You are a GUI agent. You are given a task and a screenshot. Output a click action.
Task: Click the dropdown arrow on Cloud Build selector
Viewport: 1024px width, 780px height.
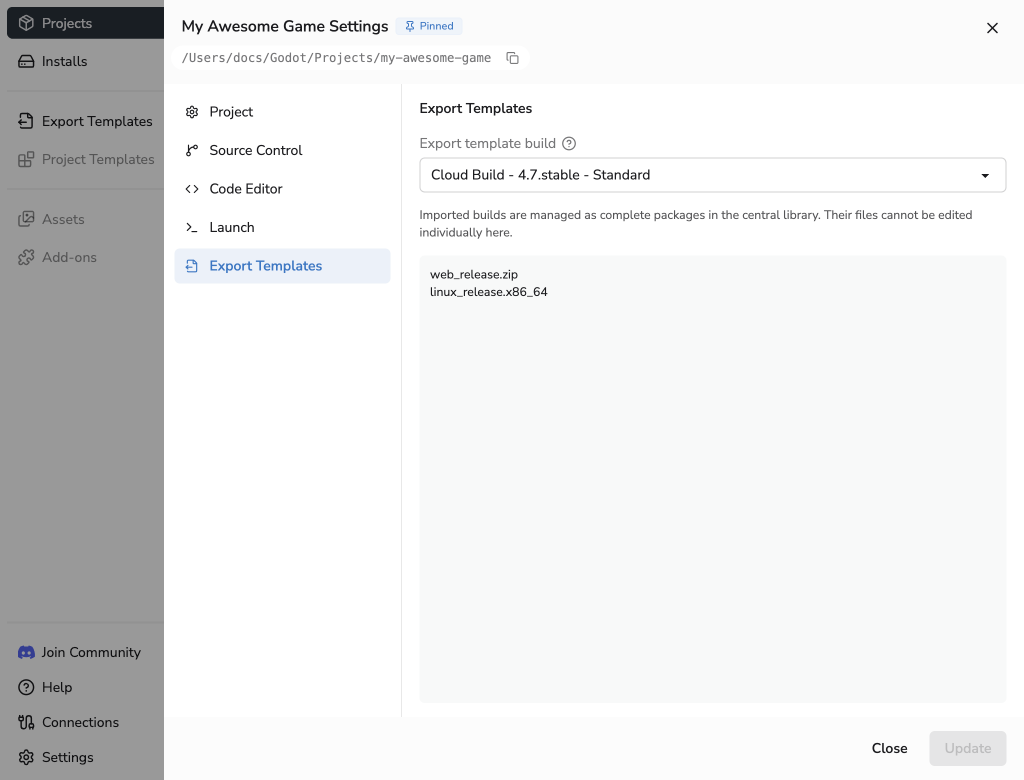pos(985,175)
